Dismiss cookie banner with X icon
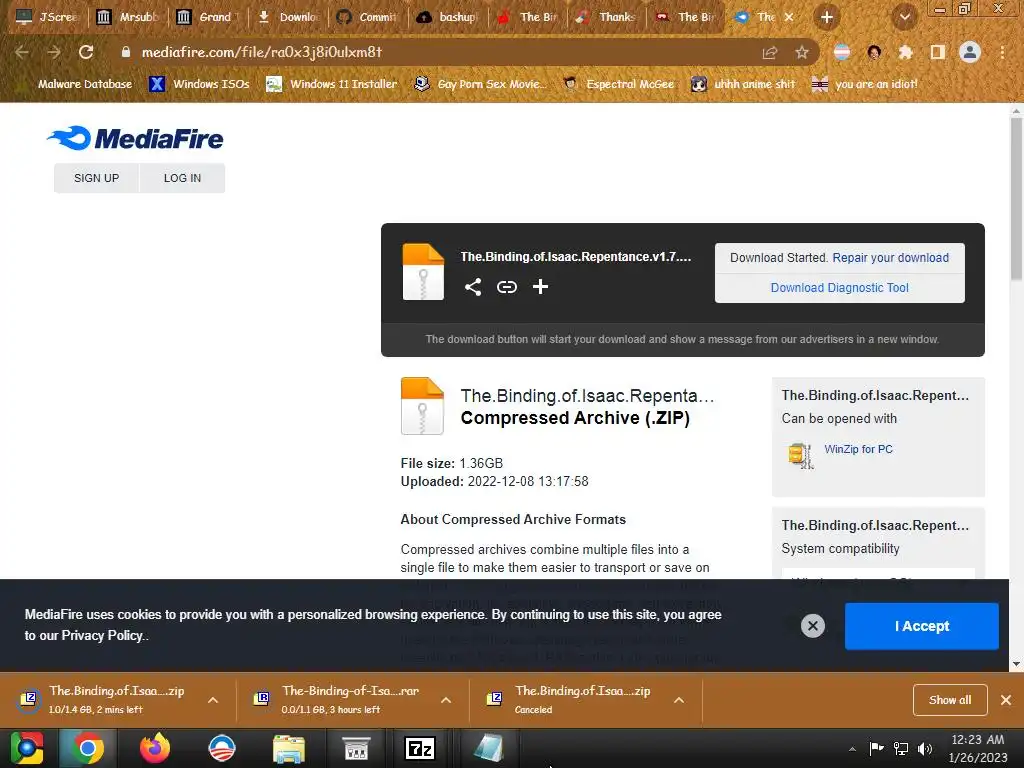This screenshot has height=768, width=1024. tap(813, 626)
